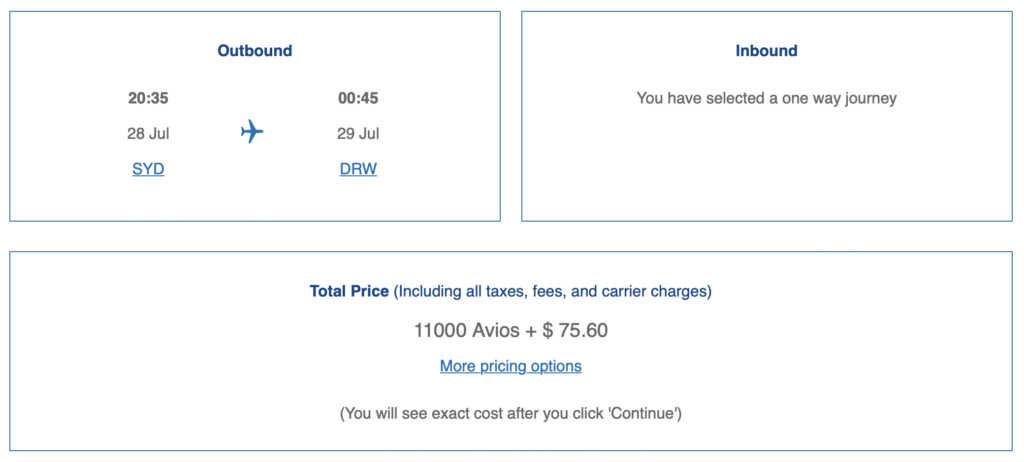Select the 20:35 departure time
This screenshot has height=462, width=1024.
[x=148, y=98]
